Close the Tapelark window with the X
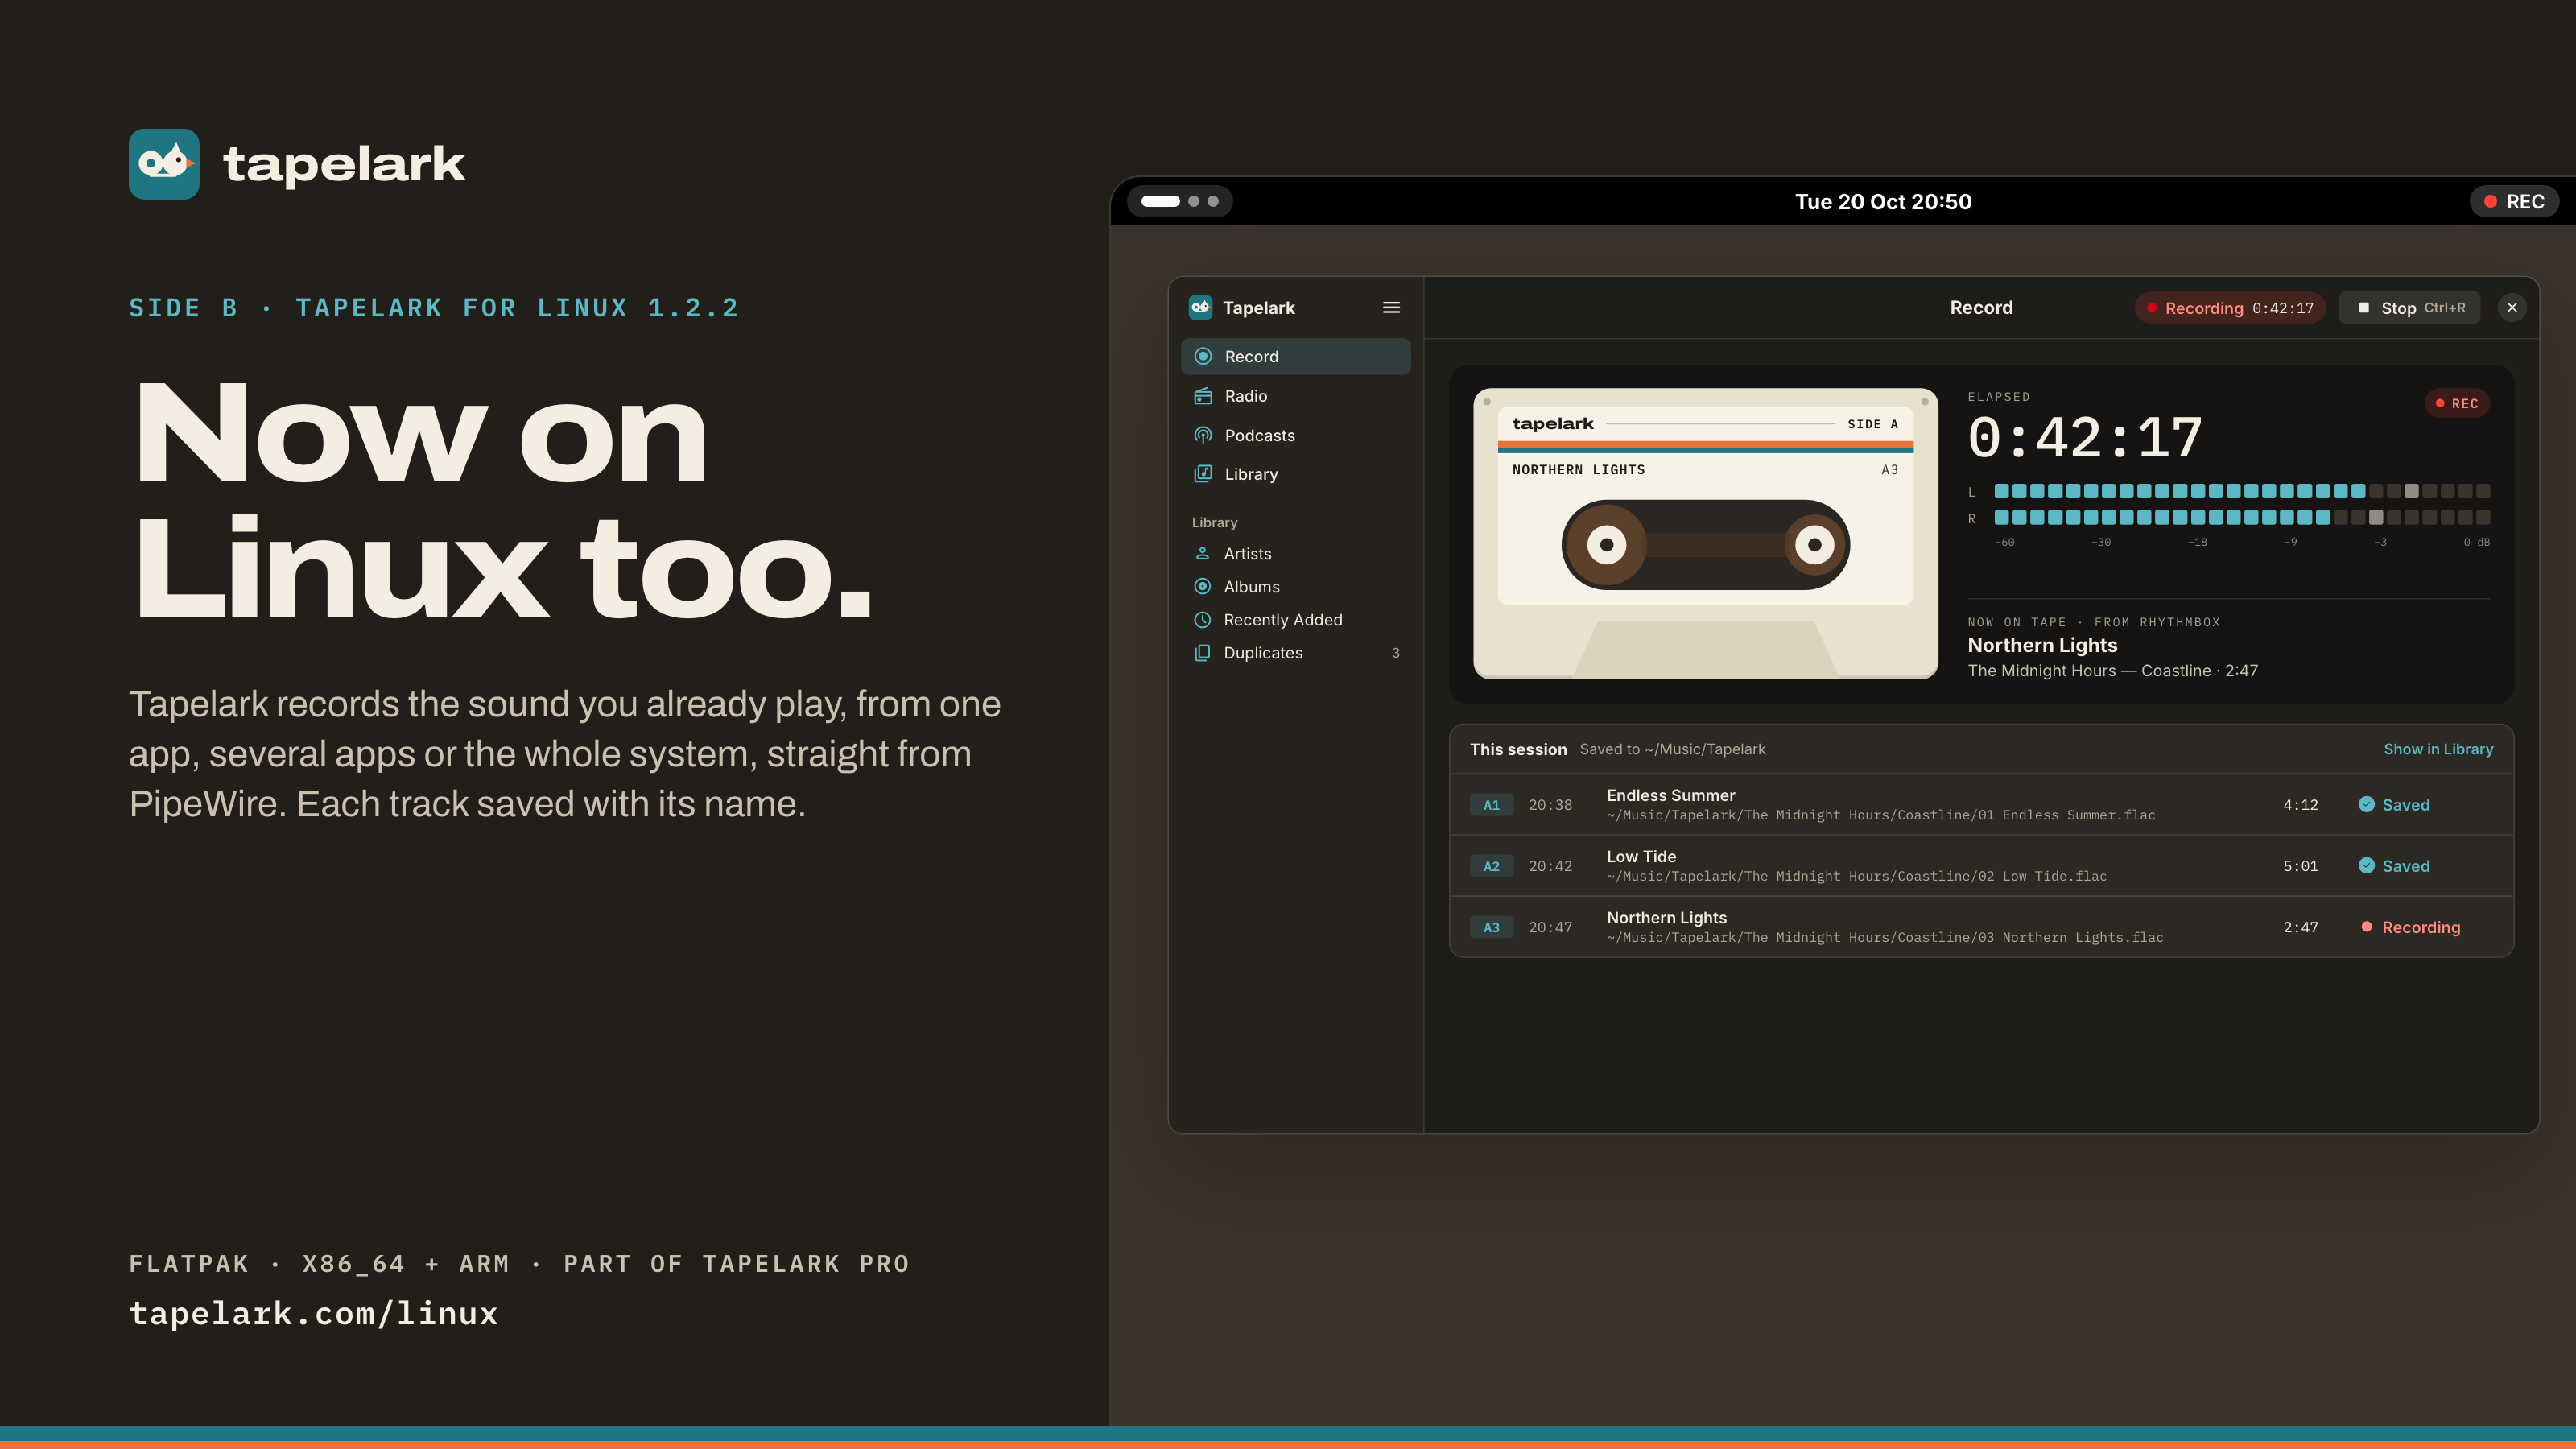 [x=2512, y=308]
